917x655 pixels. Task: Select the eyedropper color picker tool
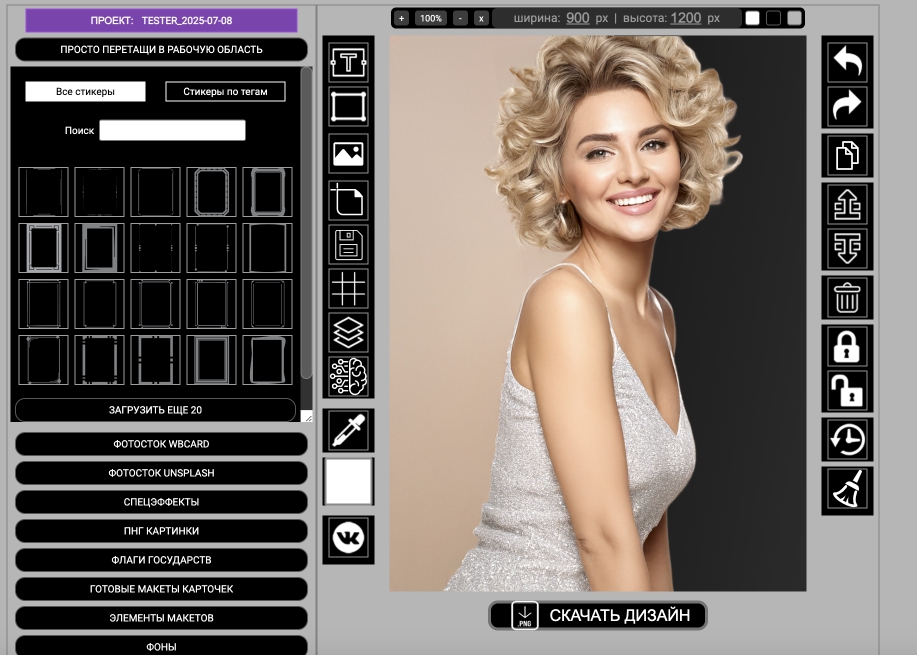pyautogui.click(x=349, y=430)
